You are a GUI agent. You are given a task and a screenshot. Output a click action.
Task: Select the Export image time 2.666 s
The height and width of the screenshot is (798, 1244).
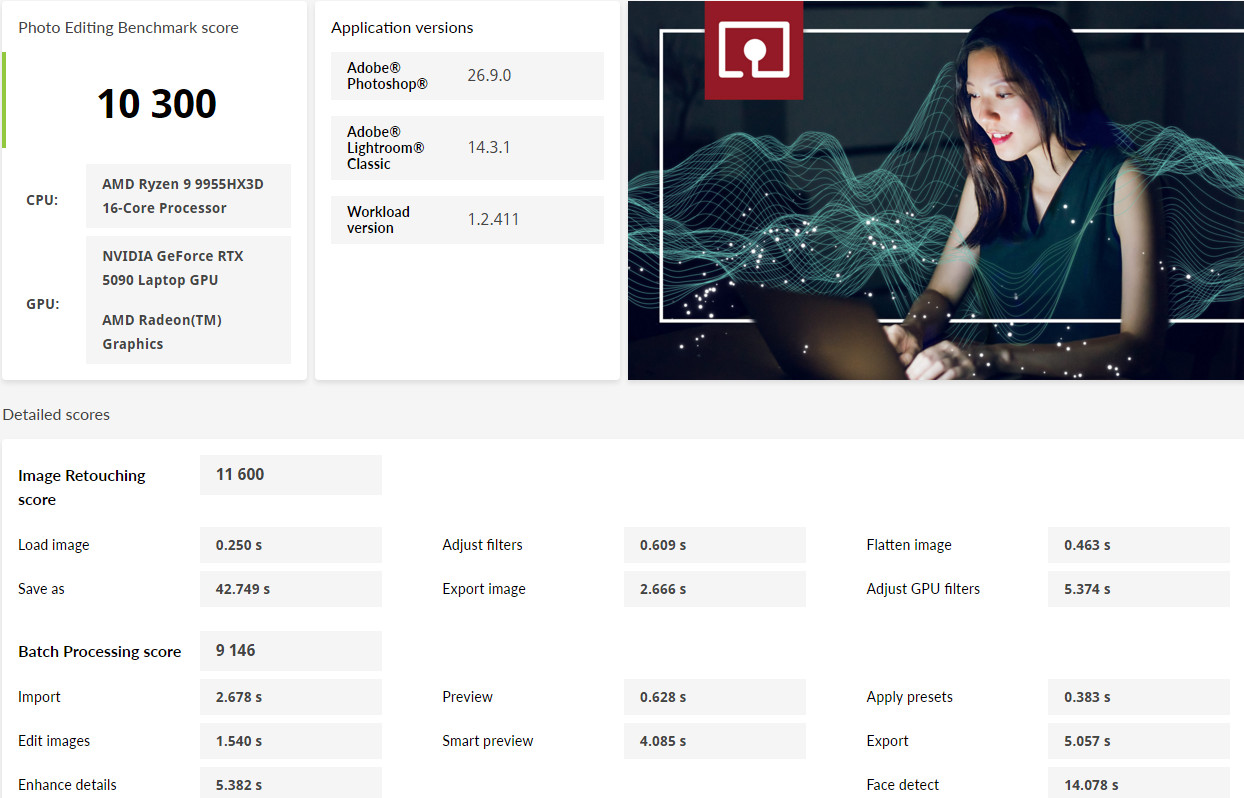click(x=663, y=589)
